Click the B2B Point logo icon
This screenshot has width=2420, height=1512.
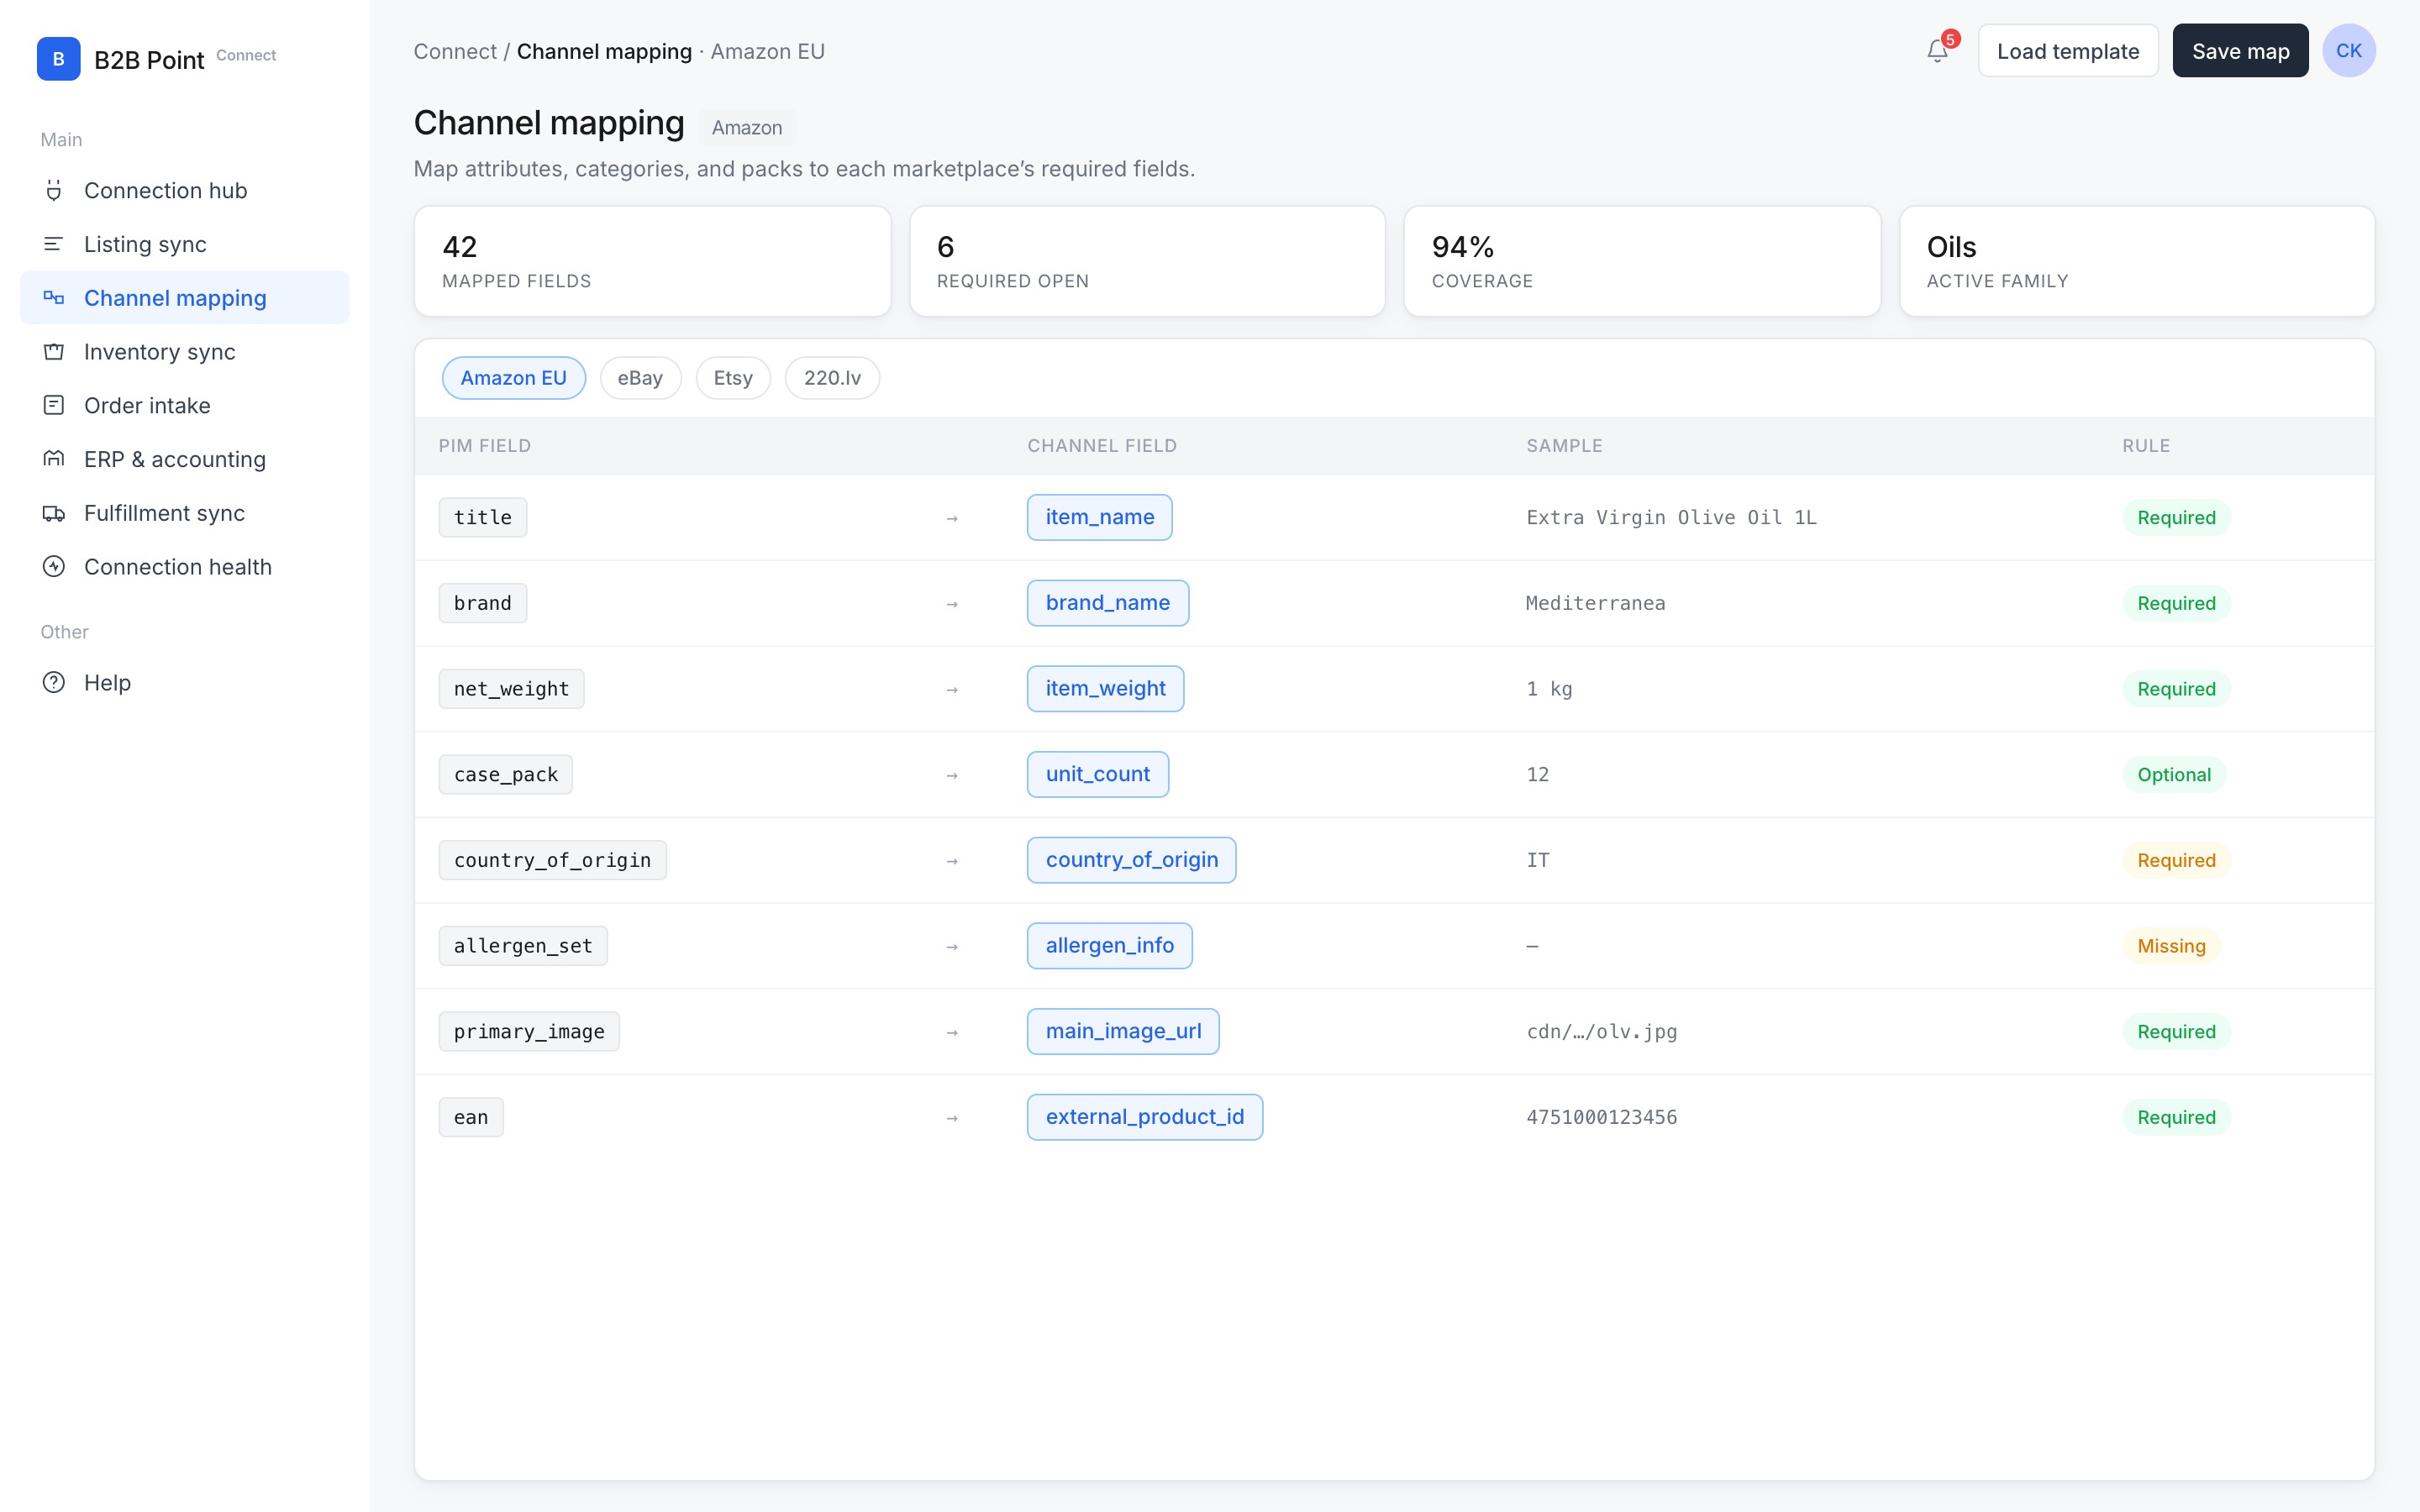[58, 59]
